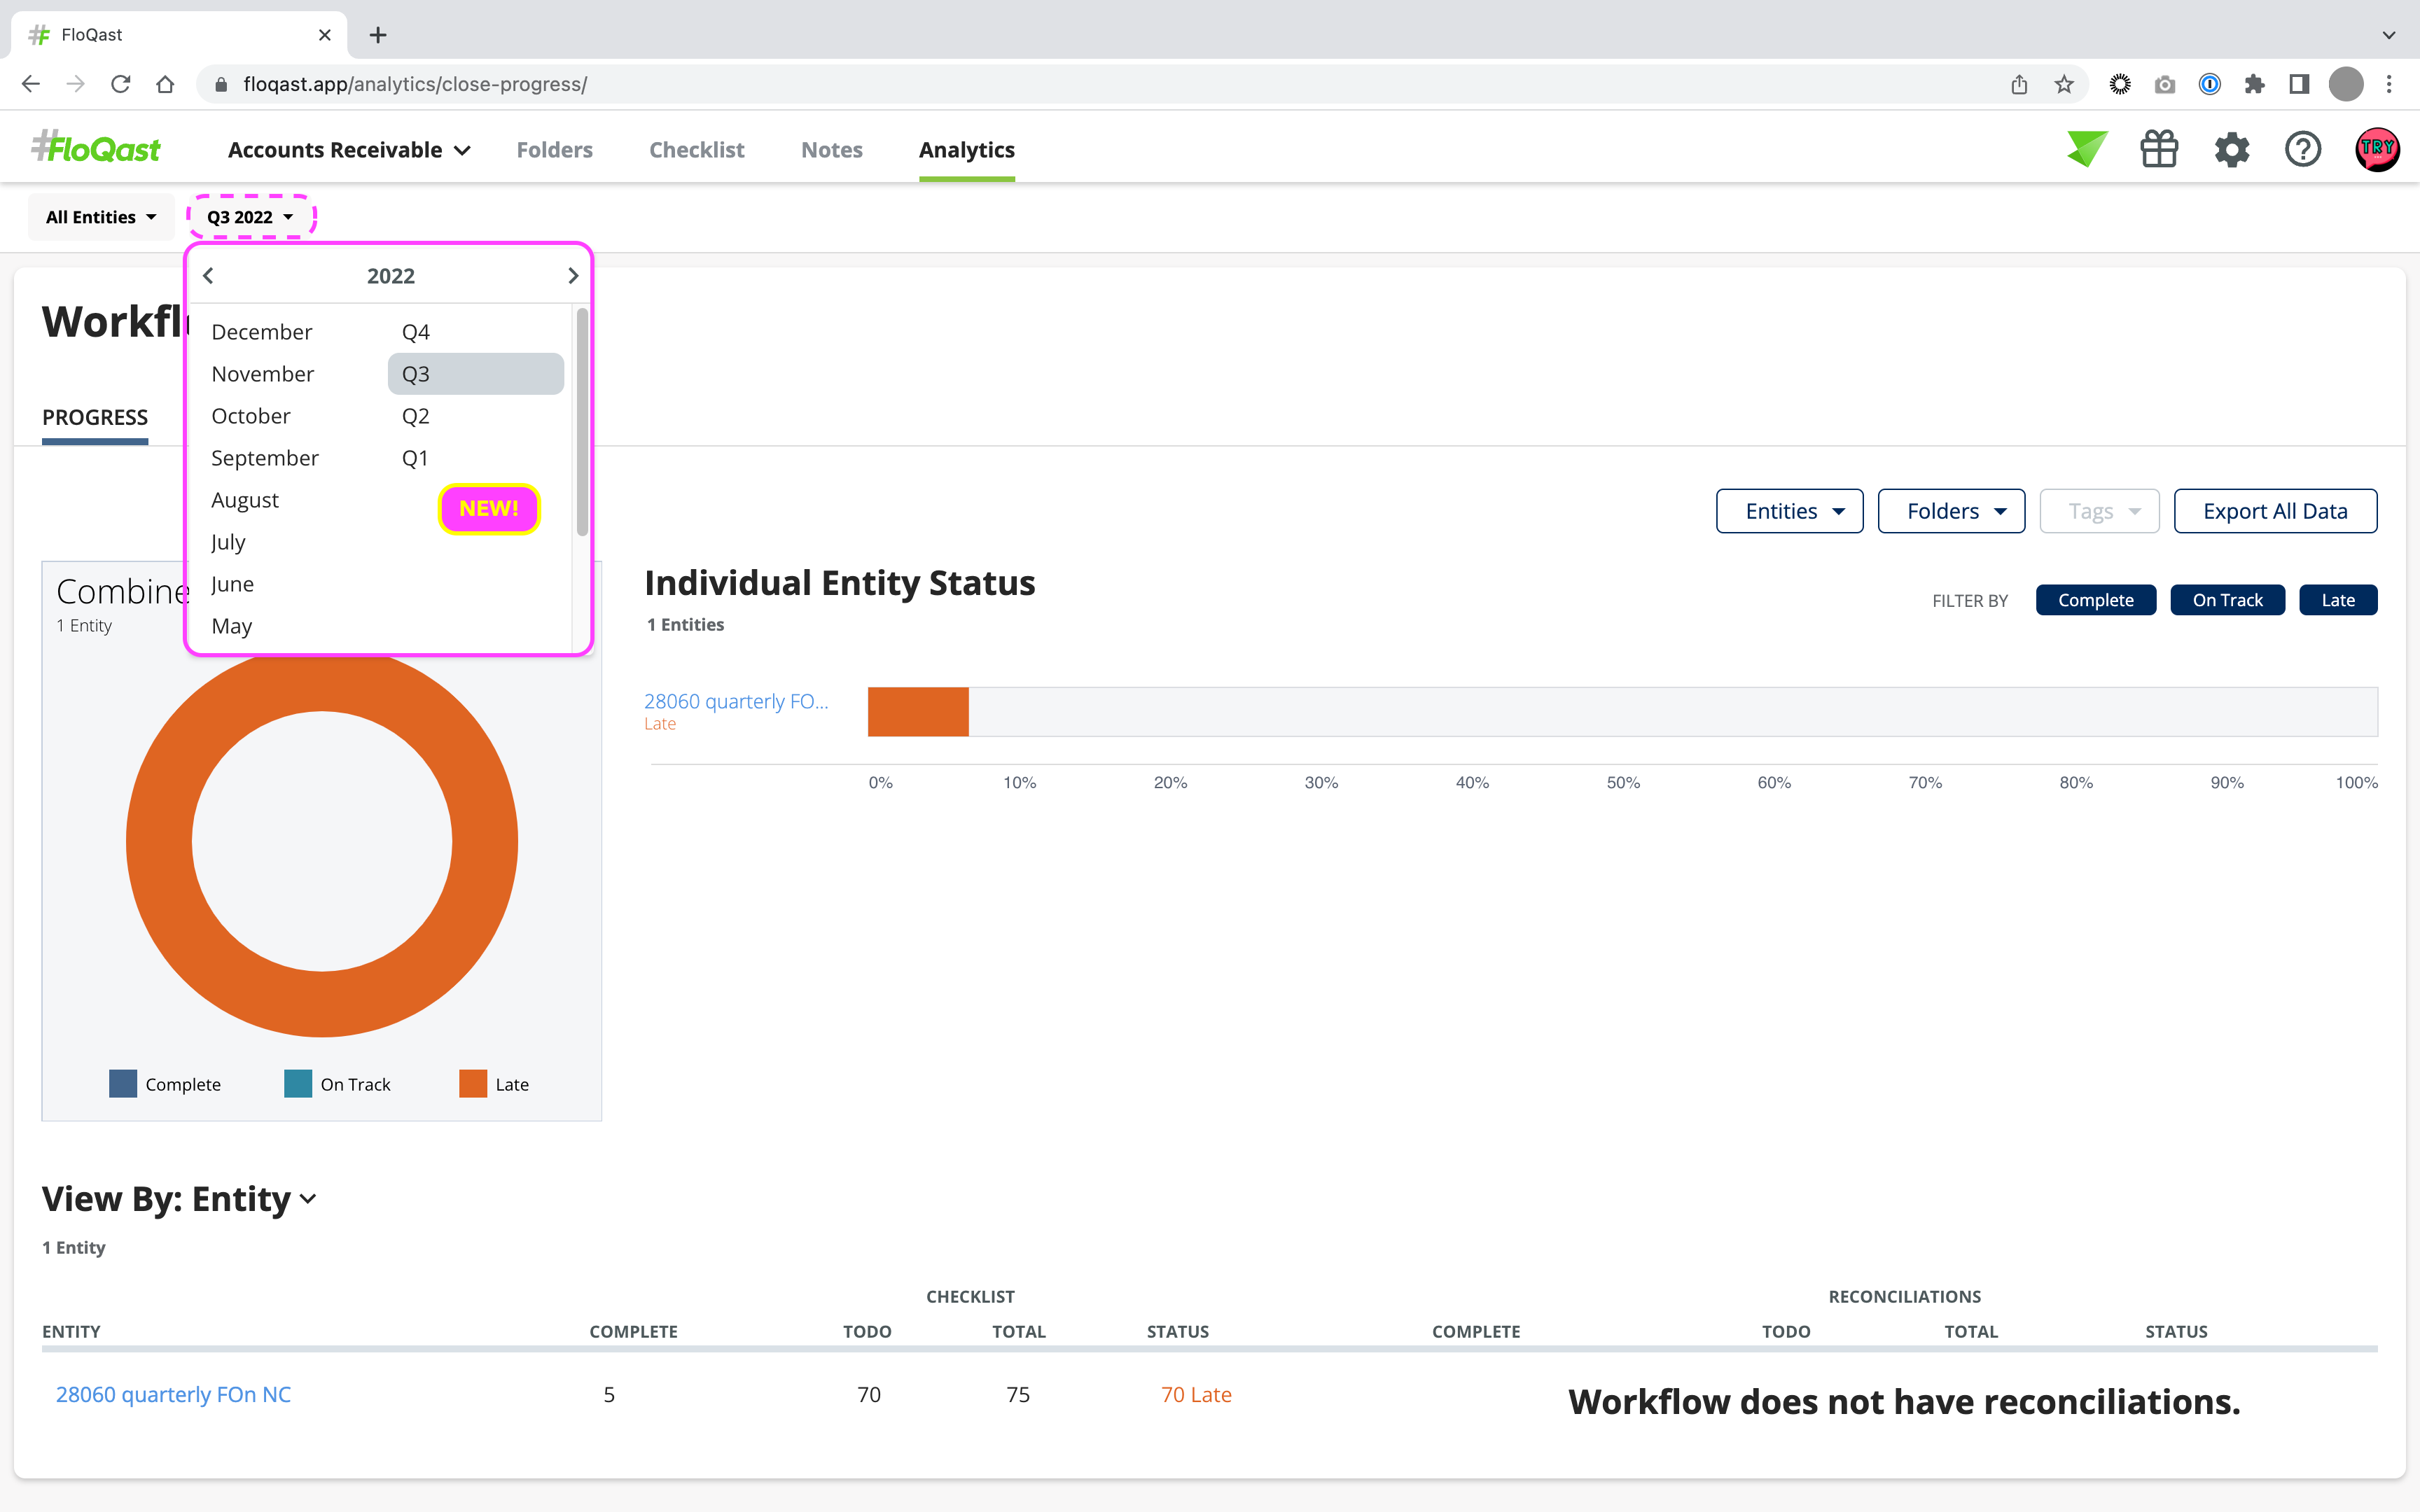Select August in the period picker
Screen dimensions: 2420x1512
tap(245, 499)
